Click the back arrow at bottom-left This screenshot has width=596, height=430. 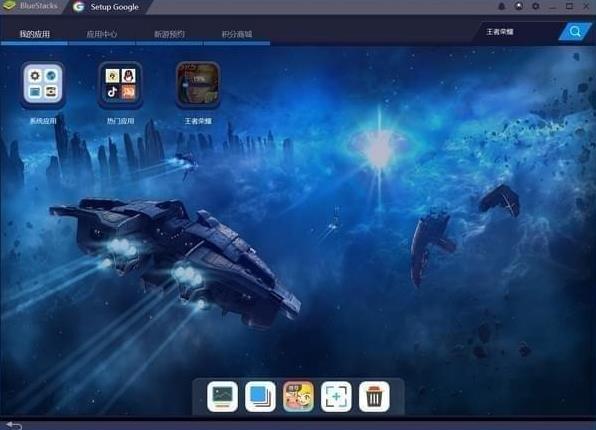click(x=14, y=425)
